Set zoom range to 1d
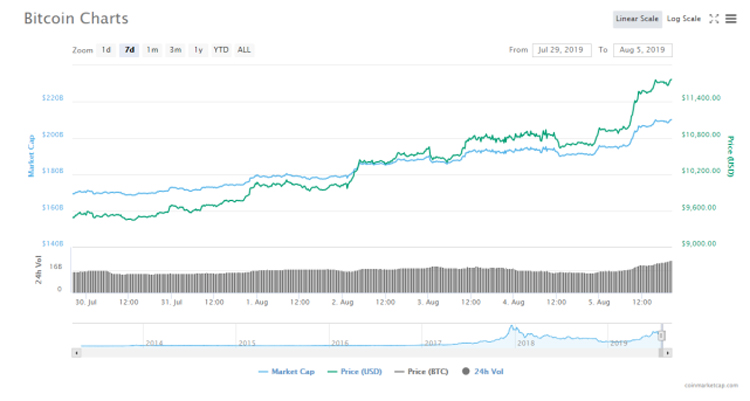The width and height of the screenshot is (750, 401). point(106,50)
